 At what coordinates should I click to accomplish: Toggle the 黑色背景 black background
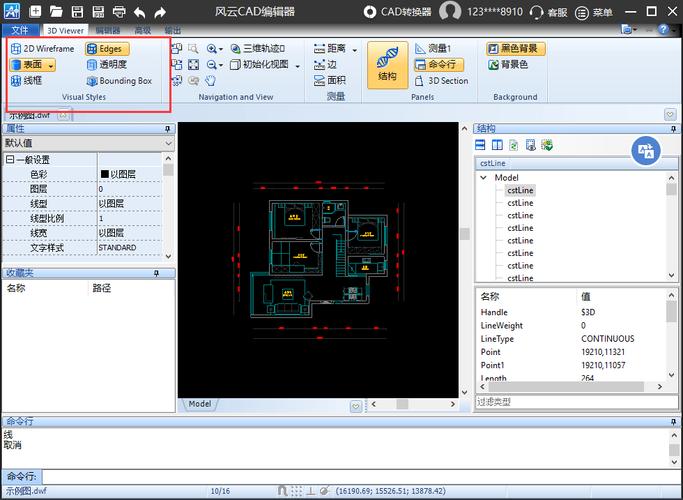(516, 48)
